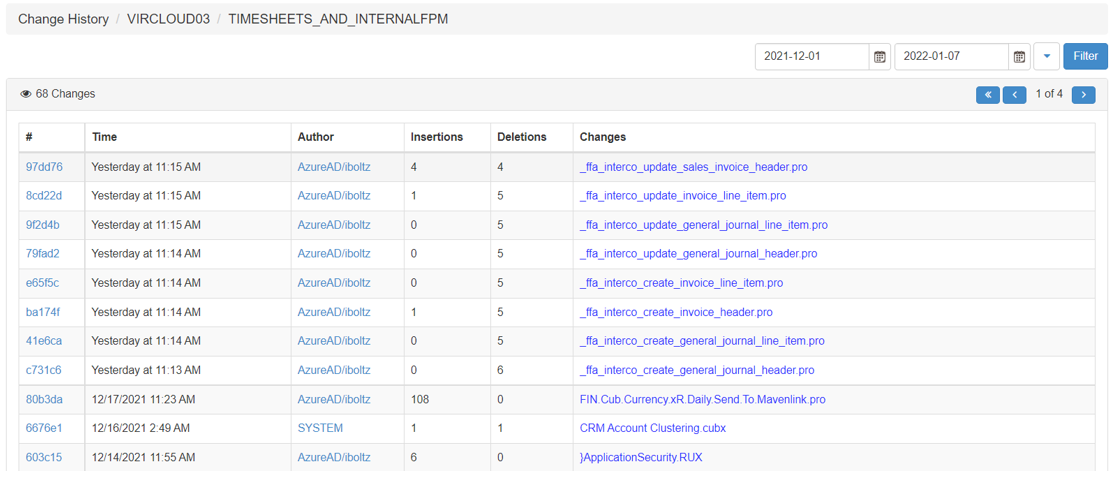Click the start date field 2021-12-01
Screen dimensions: 1118x482
(811, 57)
